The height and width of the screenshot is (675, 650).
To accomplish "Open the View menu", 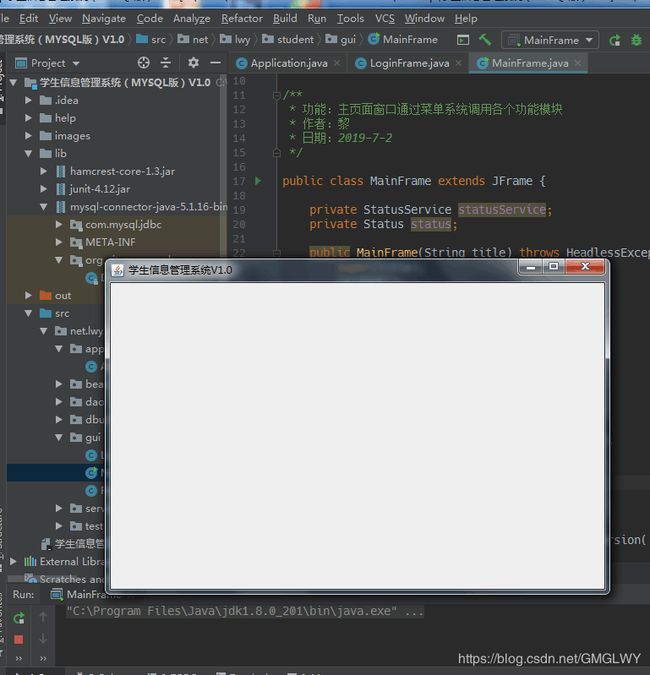I will click(x=60, y=19).
